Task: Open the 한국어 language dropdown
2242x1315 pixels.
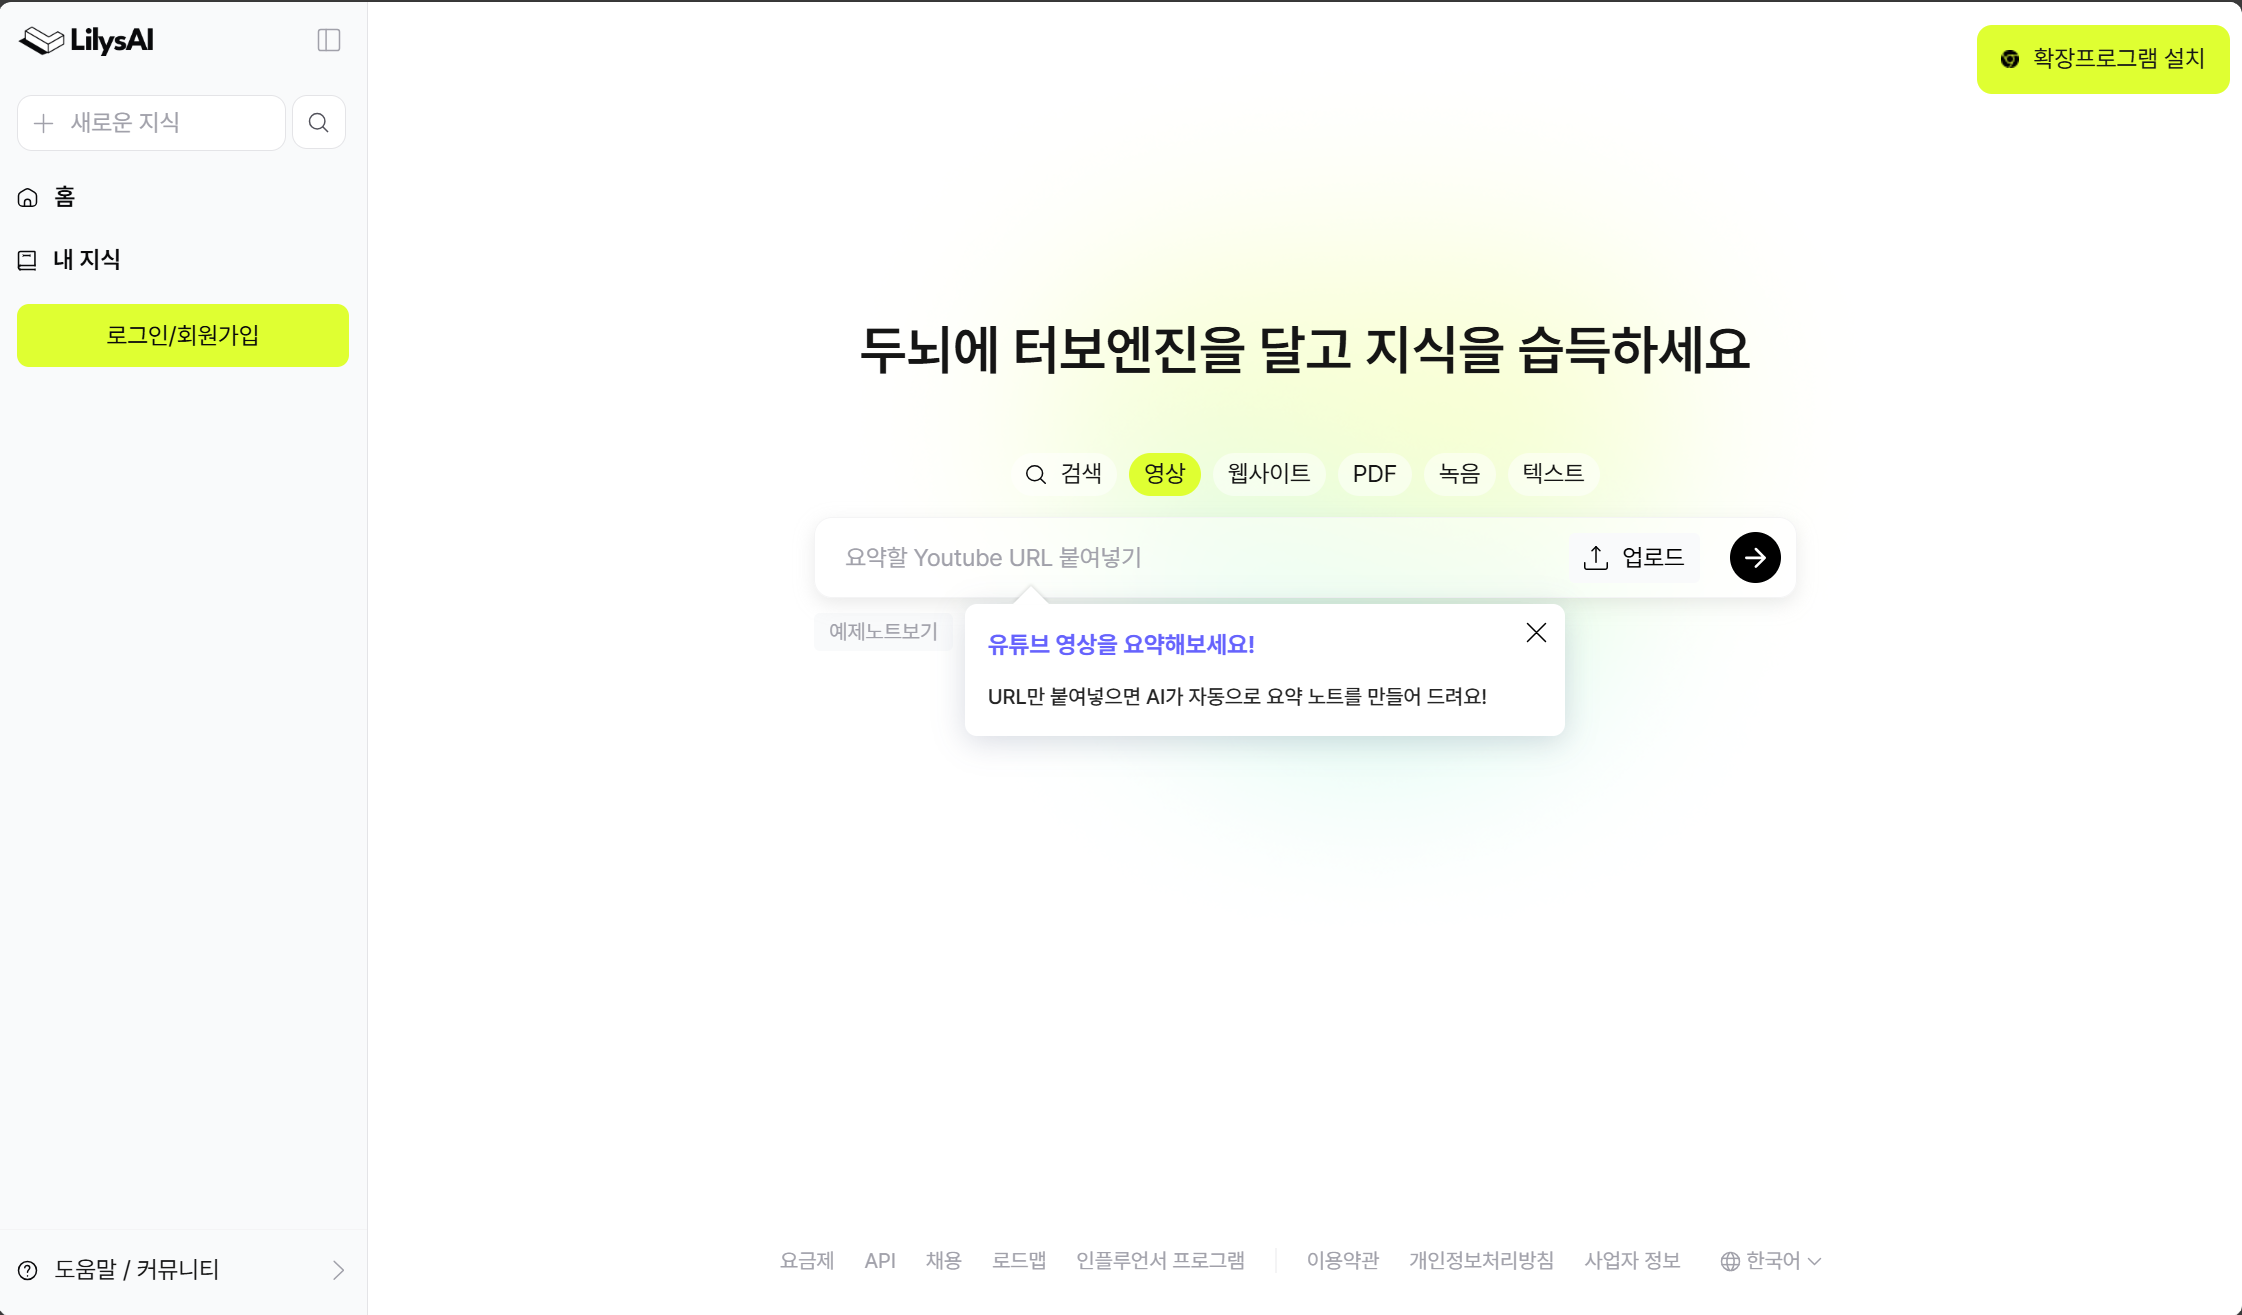Action: coord(1771,1261)
